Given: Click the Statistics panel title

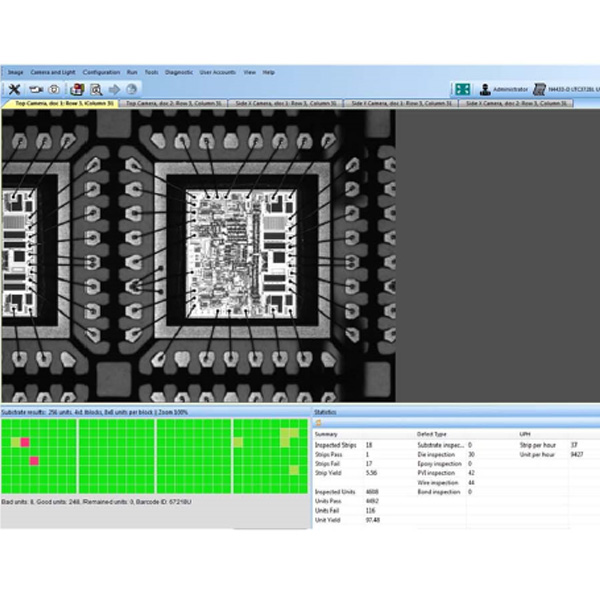Looking at the screenshot, I should (x=325, y=412).
